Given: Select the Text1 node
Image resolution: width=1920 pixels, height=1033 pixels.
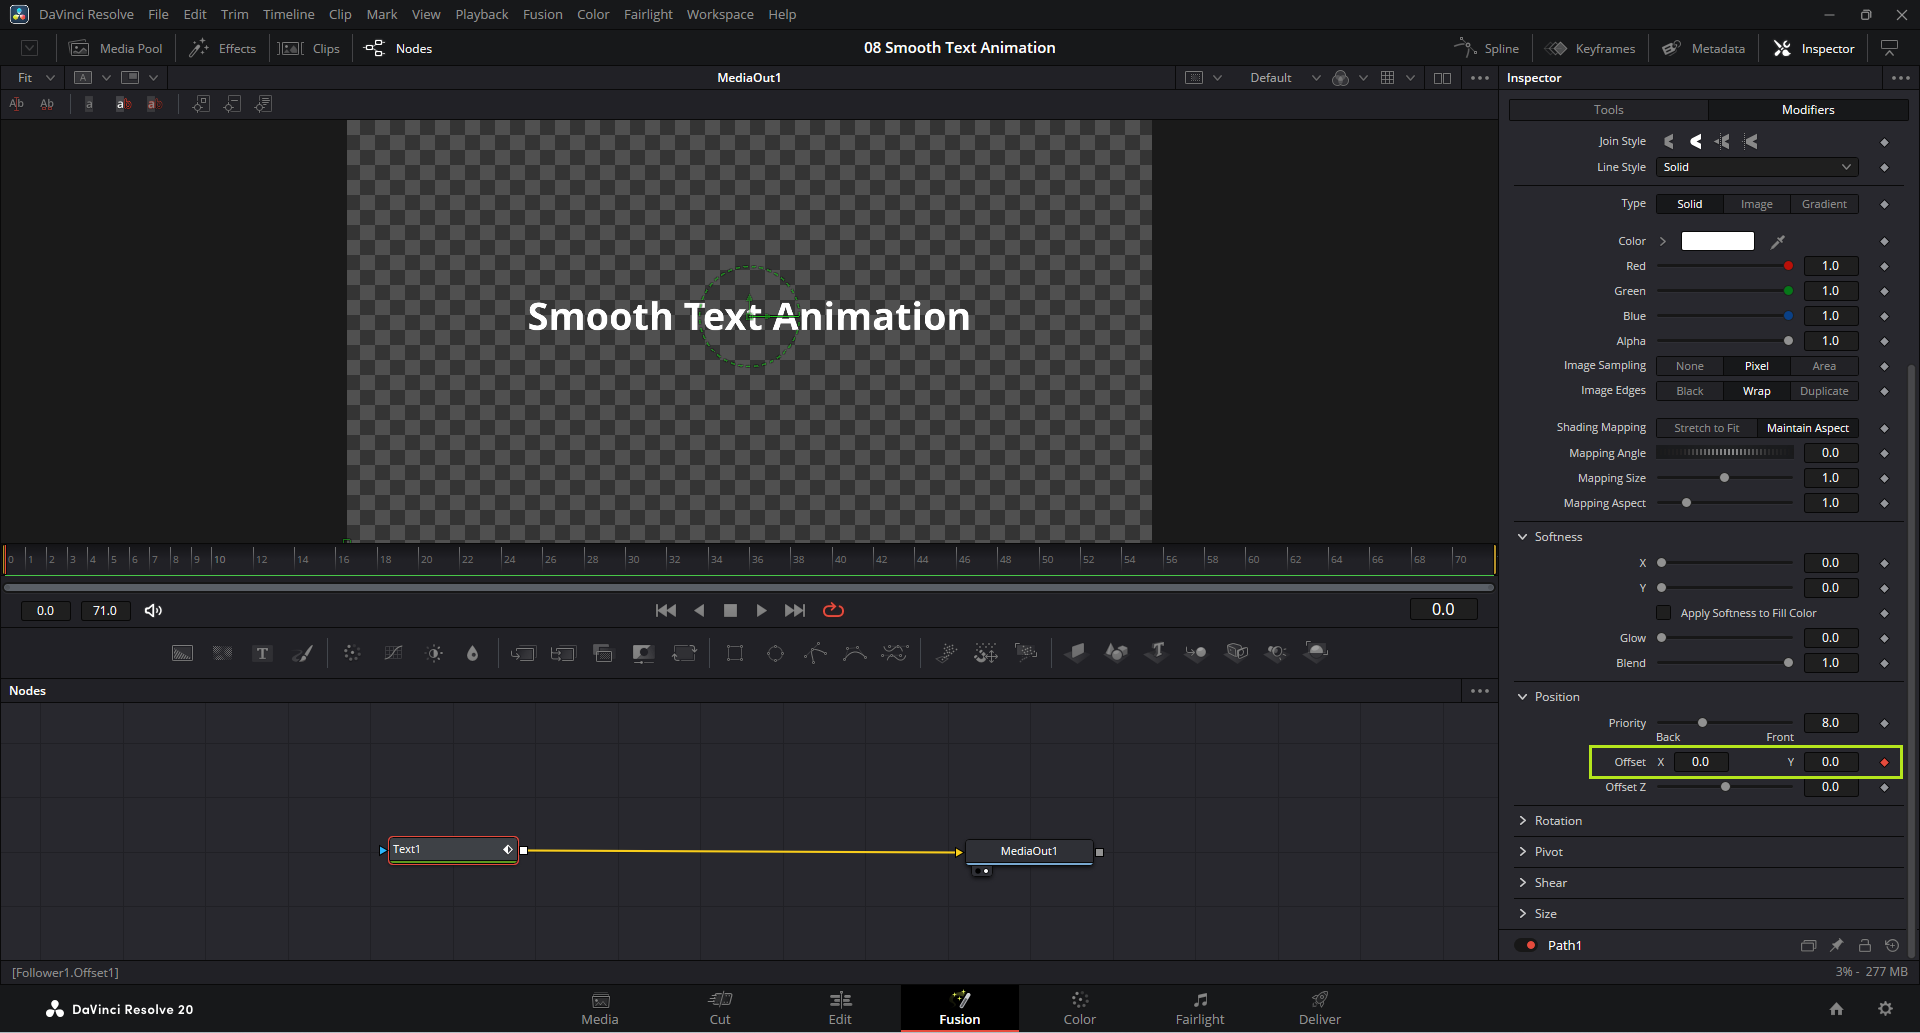Looking at the screenshot, I should click(445, 850).
